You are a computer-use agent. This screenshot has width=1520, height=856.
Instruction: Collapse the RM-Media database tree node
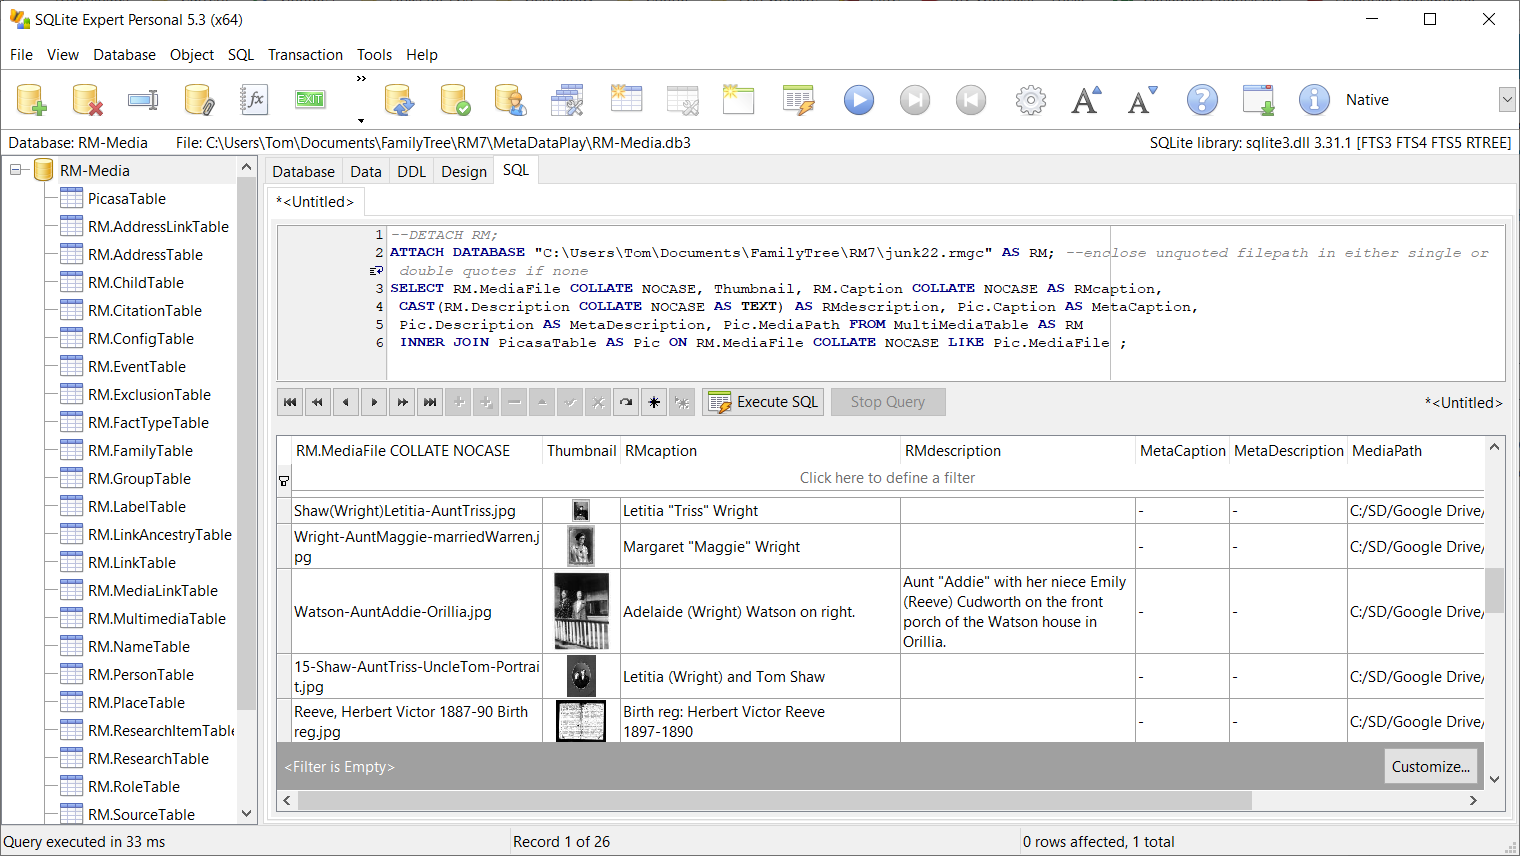[x=17, y=170]
